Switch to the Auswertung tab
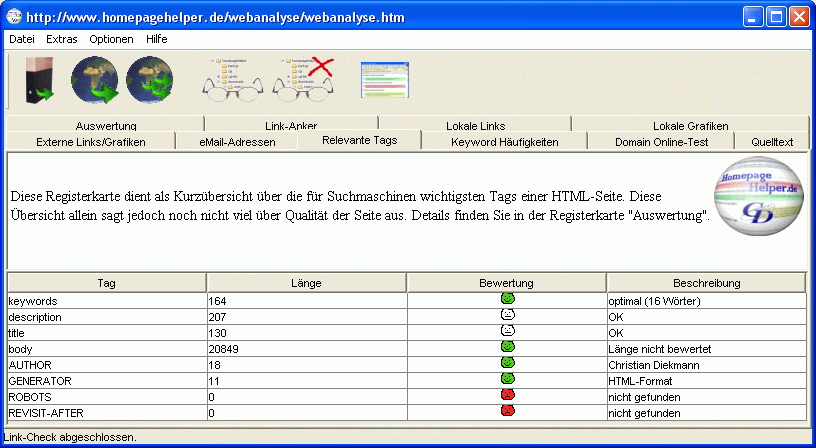Screen dimensions: 816x448 [x=105, y=126]
